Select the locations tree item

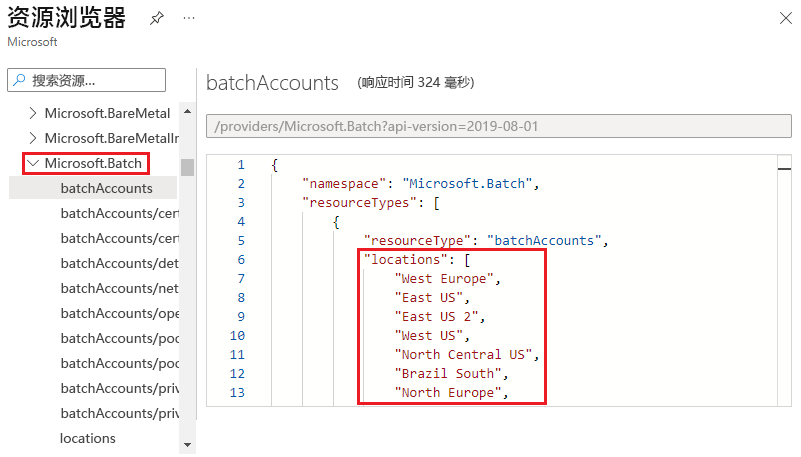[x=88, y=438]
